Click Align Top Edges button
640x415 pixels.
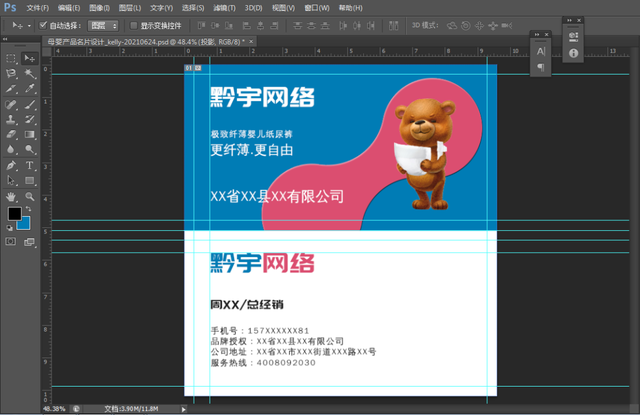(x=201, y=26)
